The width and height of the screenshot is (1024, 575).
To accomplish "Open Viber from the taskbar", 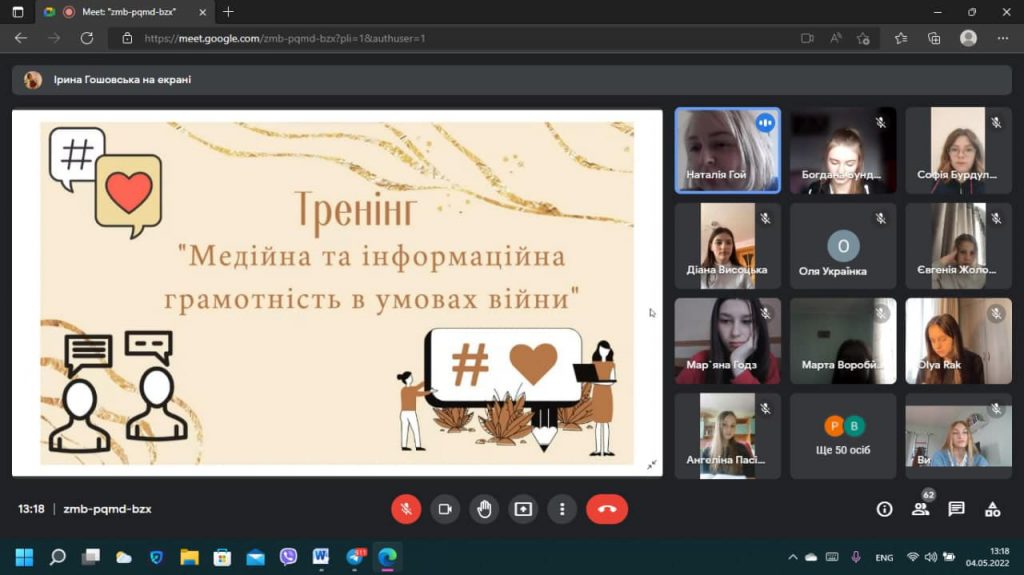I will [x=288, y=557].
